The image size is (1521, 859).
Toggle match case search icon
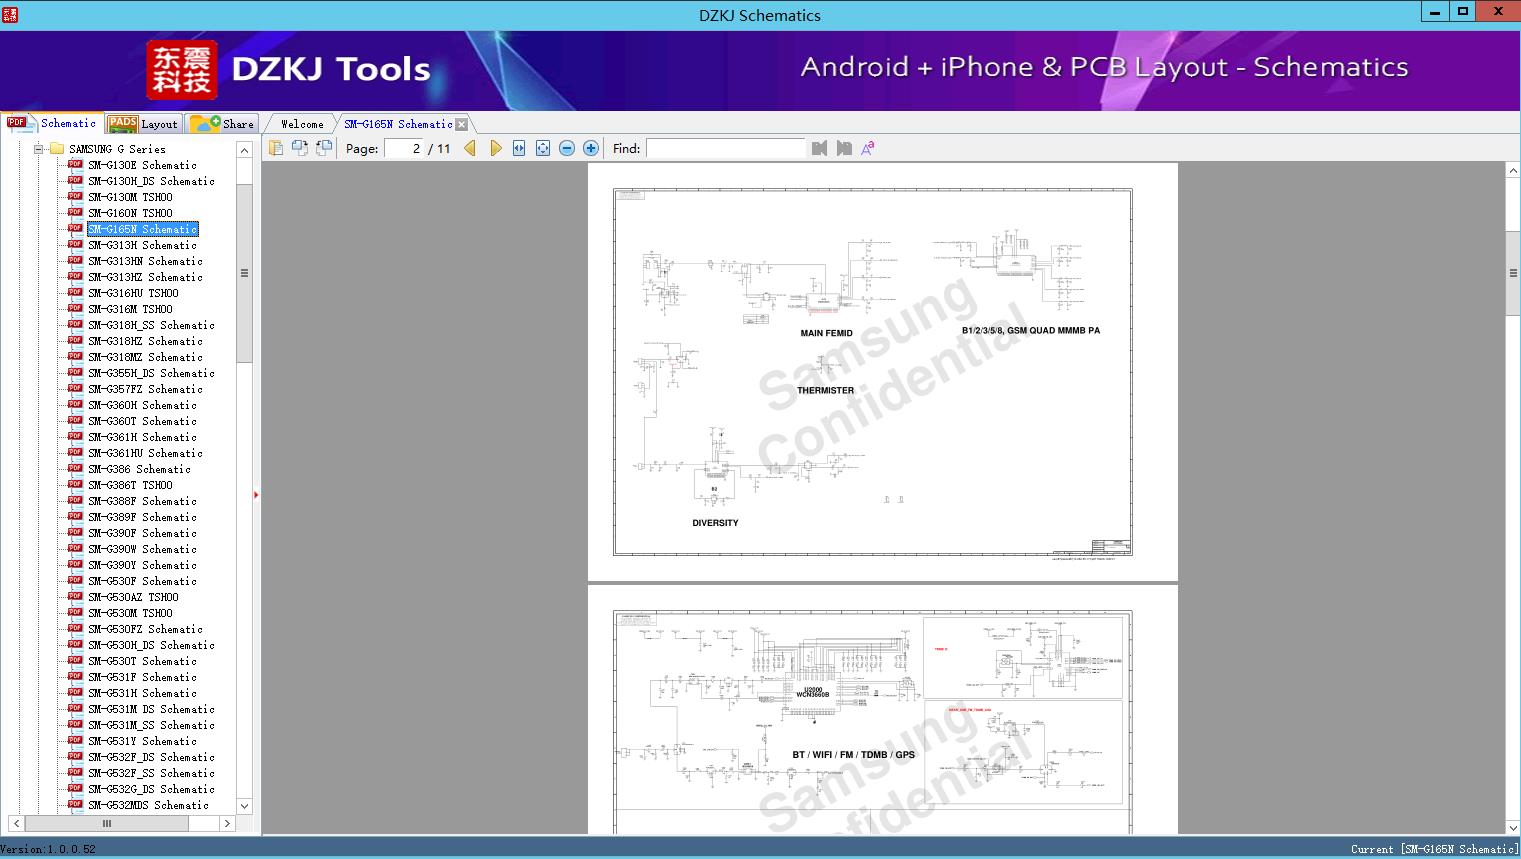868,148
